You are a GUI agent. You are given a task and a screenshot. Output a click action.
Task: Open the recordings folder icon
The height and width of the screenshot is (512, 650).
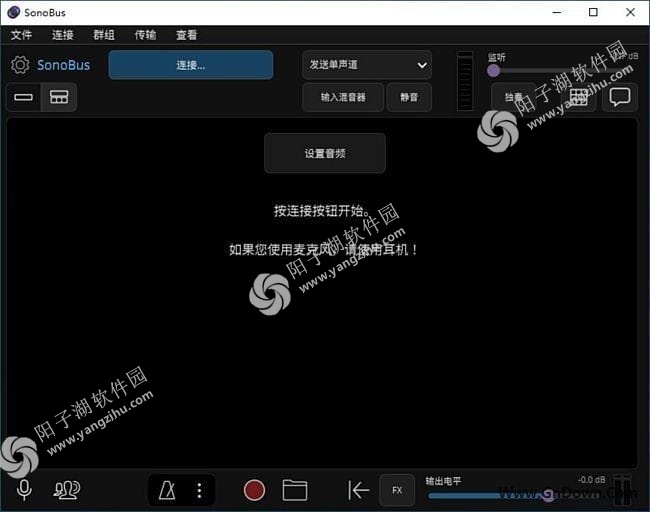point(295,490)
